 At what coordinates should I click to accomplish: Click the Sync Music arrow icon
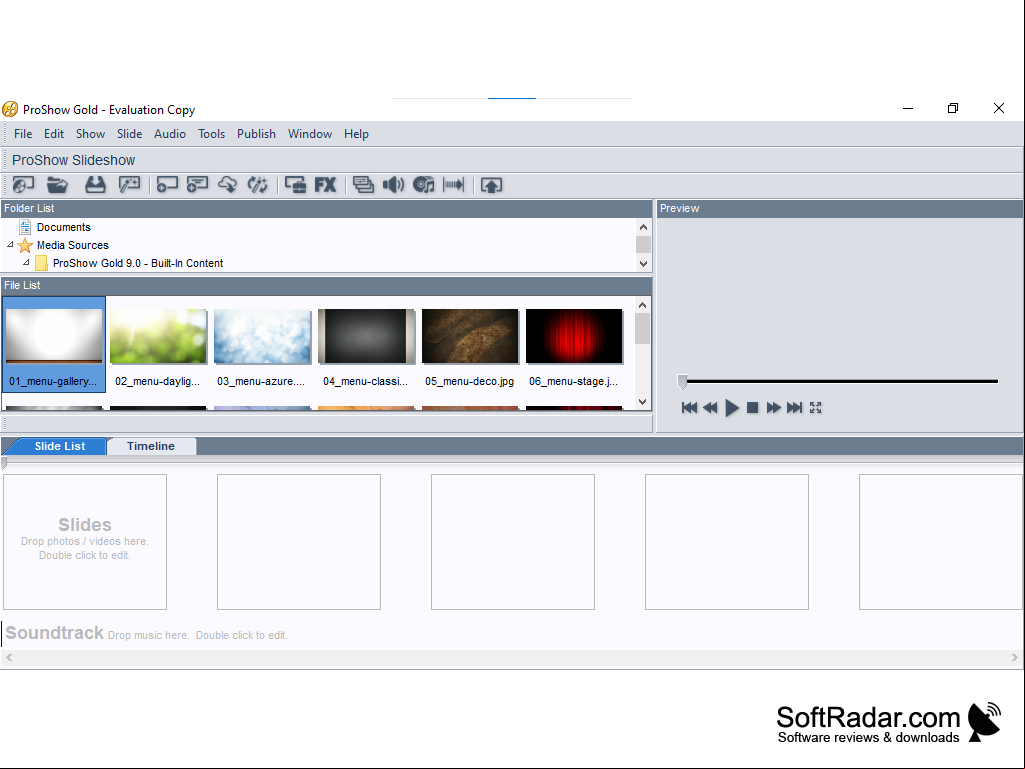454,185
